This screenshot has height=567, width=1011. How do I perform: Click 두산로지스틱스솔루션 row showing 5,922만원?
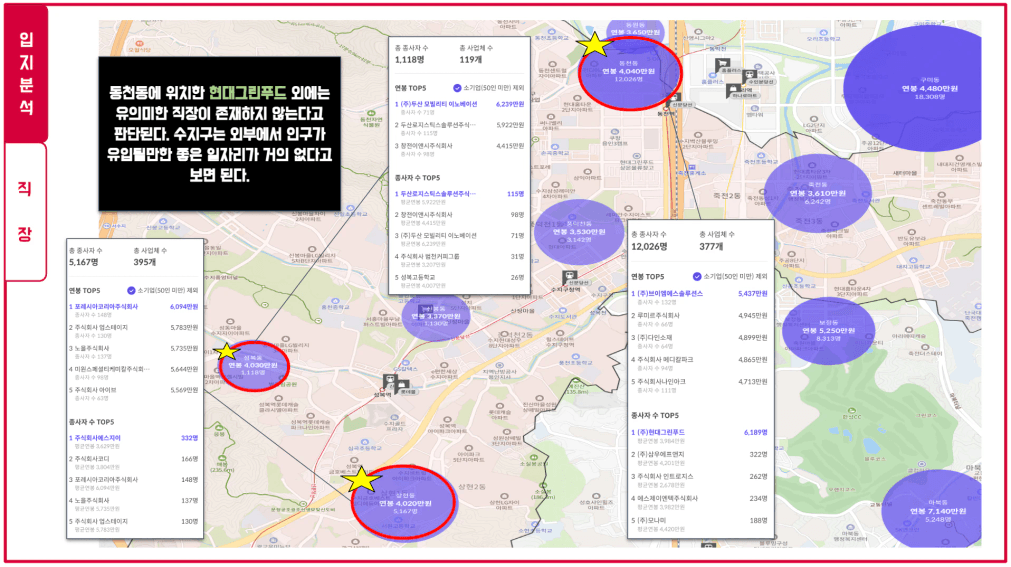click(459, 128)
